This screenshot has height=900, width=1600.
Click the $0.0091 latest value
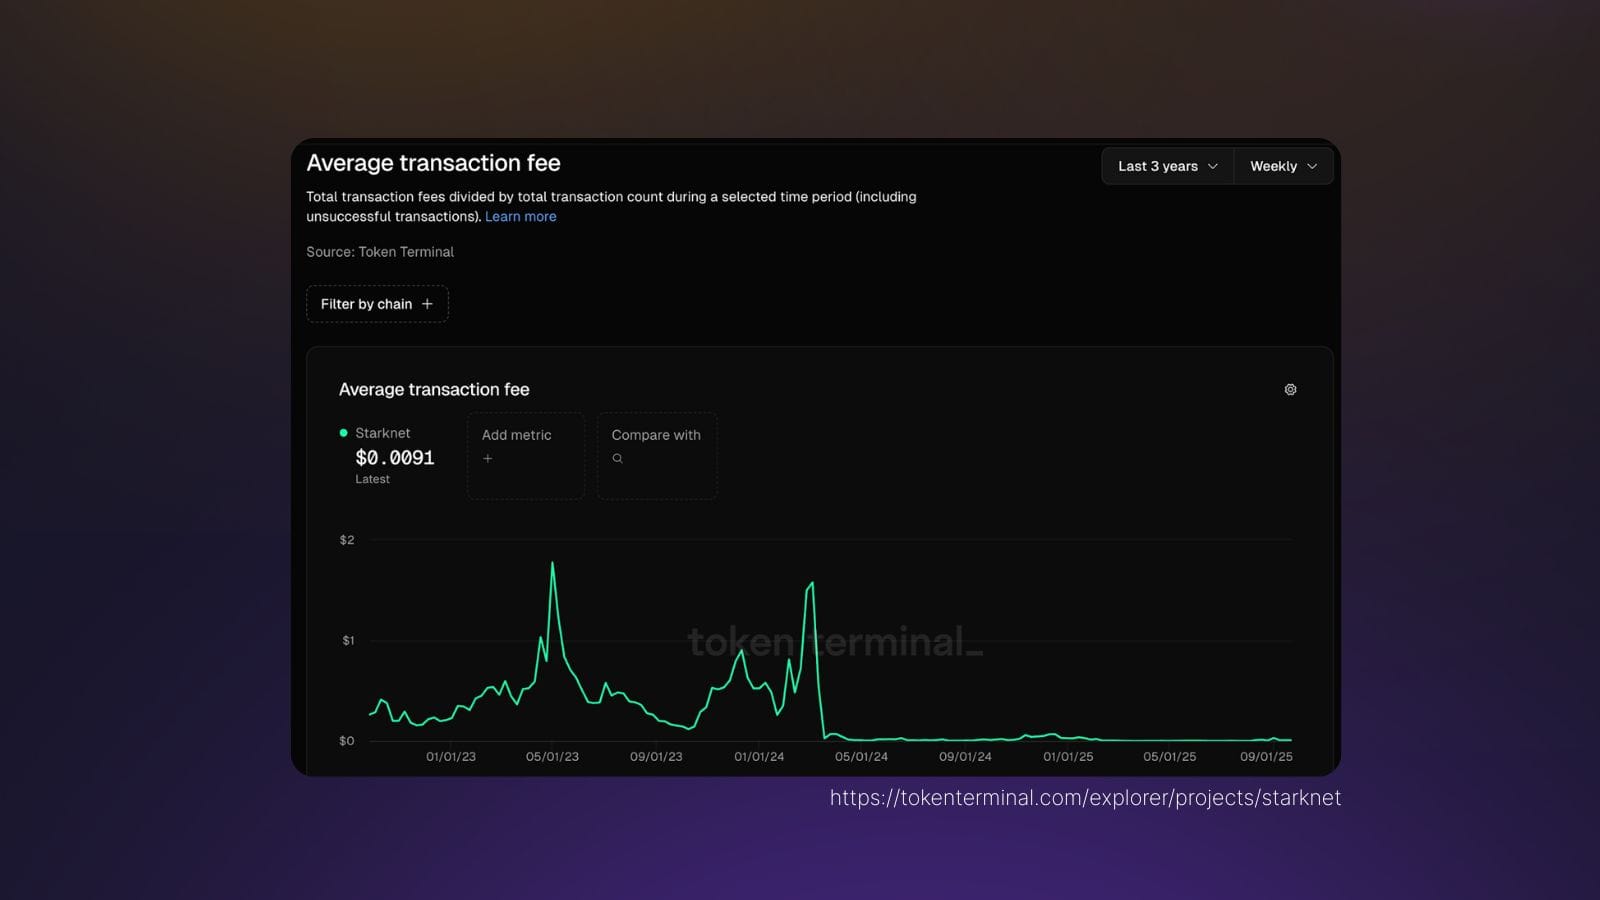[395, 458]
